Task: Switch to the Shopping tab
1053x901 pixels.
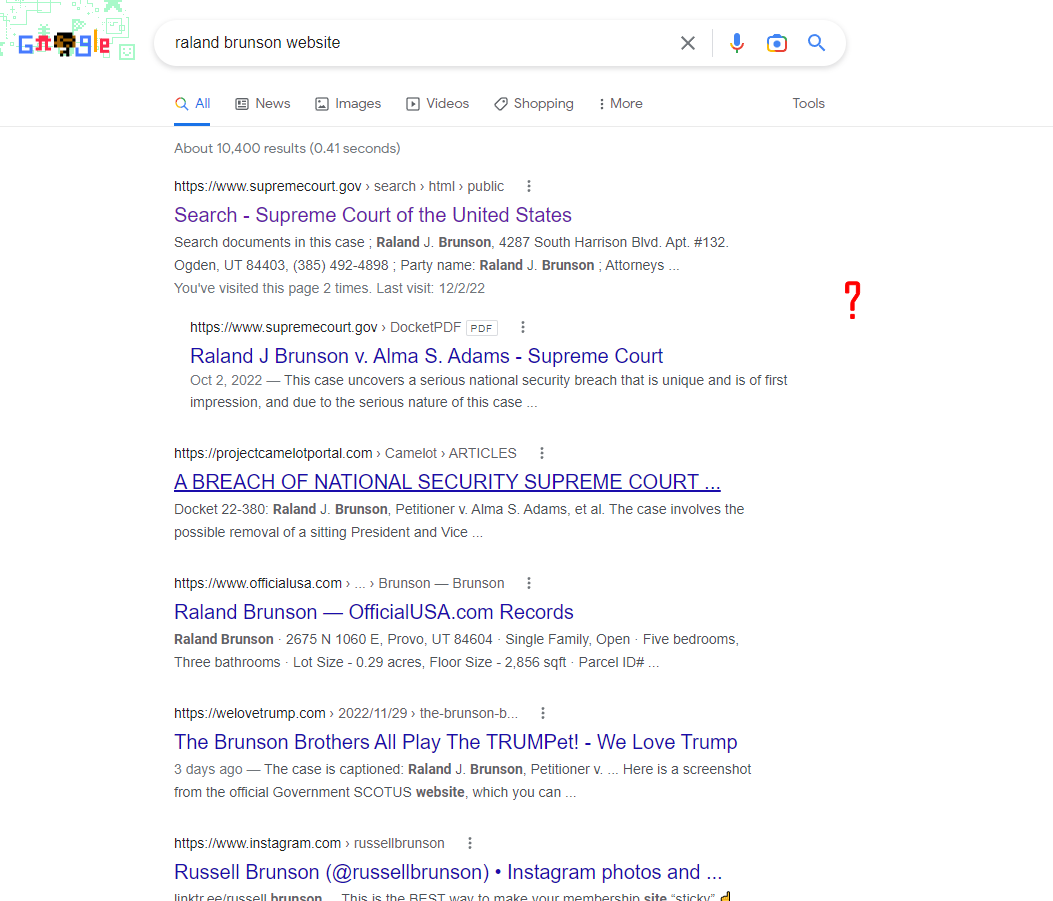Action: [x=534, y=103]
